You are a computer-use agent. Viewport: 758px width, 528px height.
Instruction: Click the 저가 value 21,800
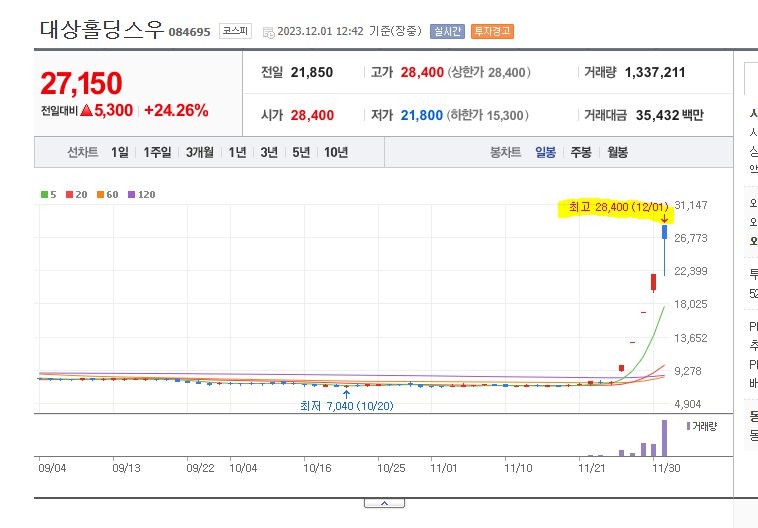[422, 115]
